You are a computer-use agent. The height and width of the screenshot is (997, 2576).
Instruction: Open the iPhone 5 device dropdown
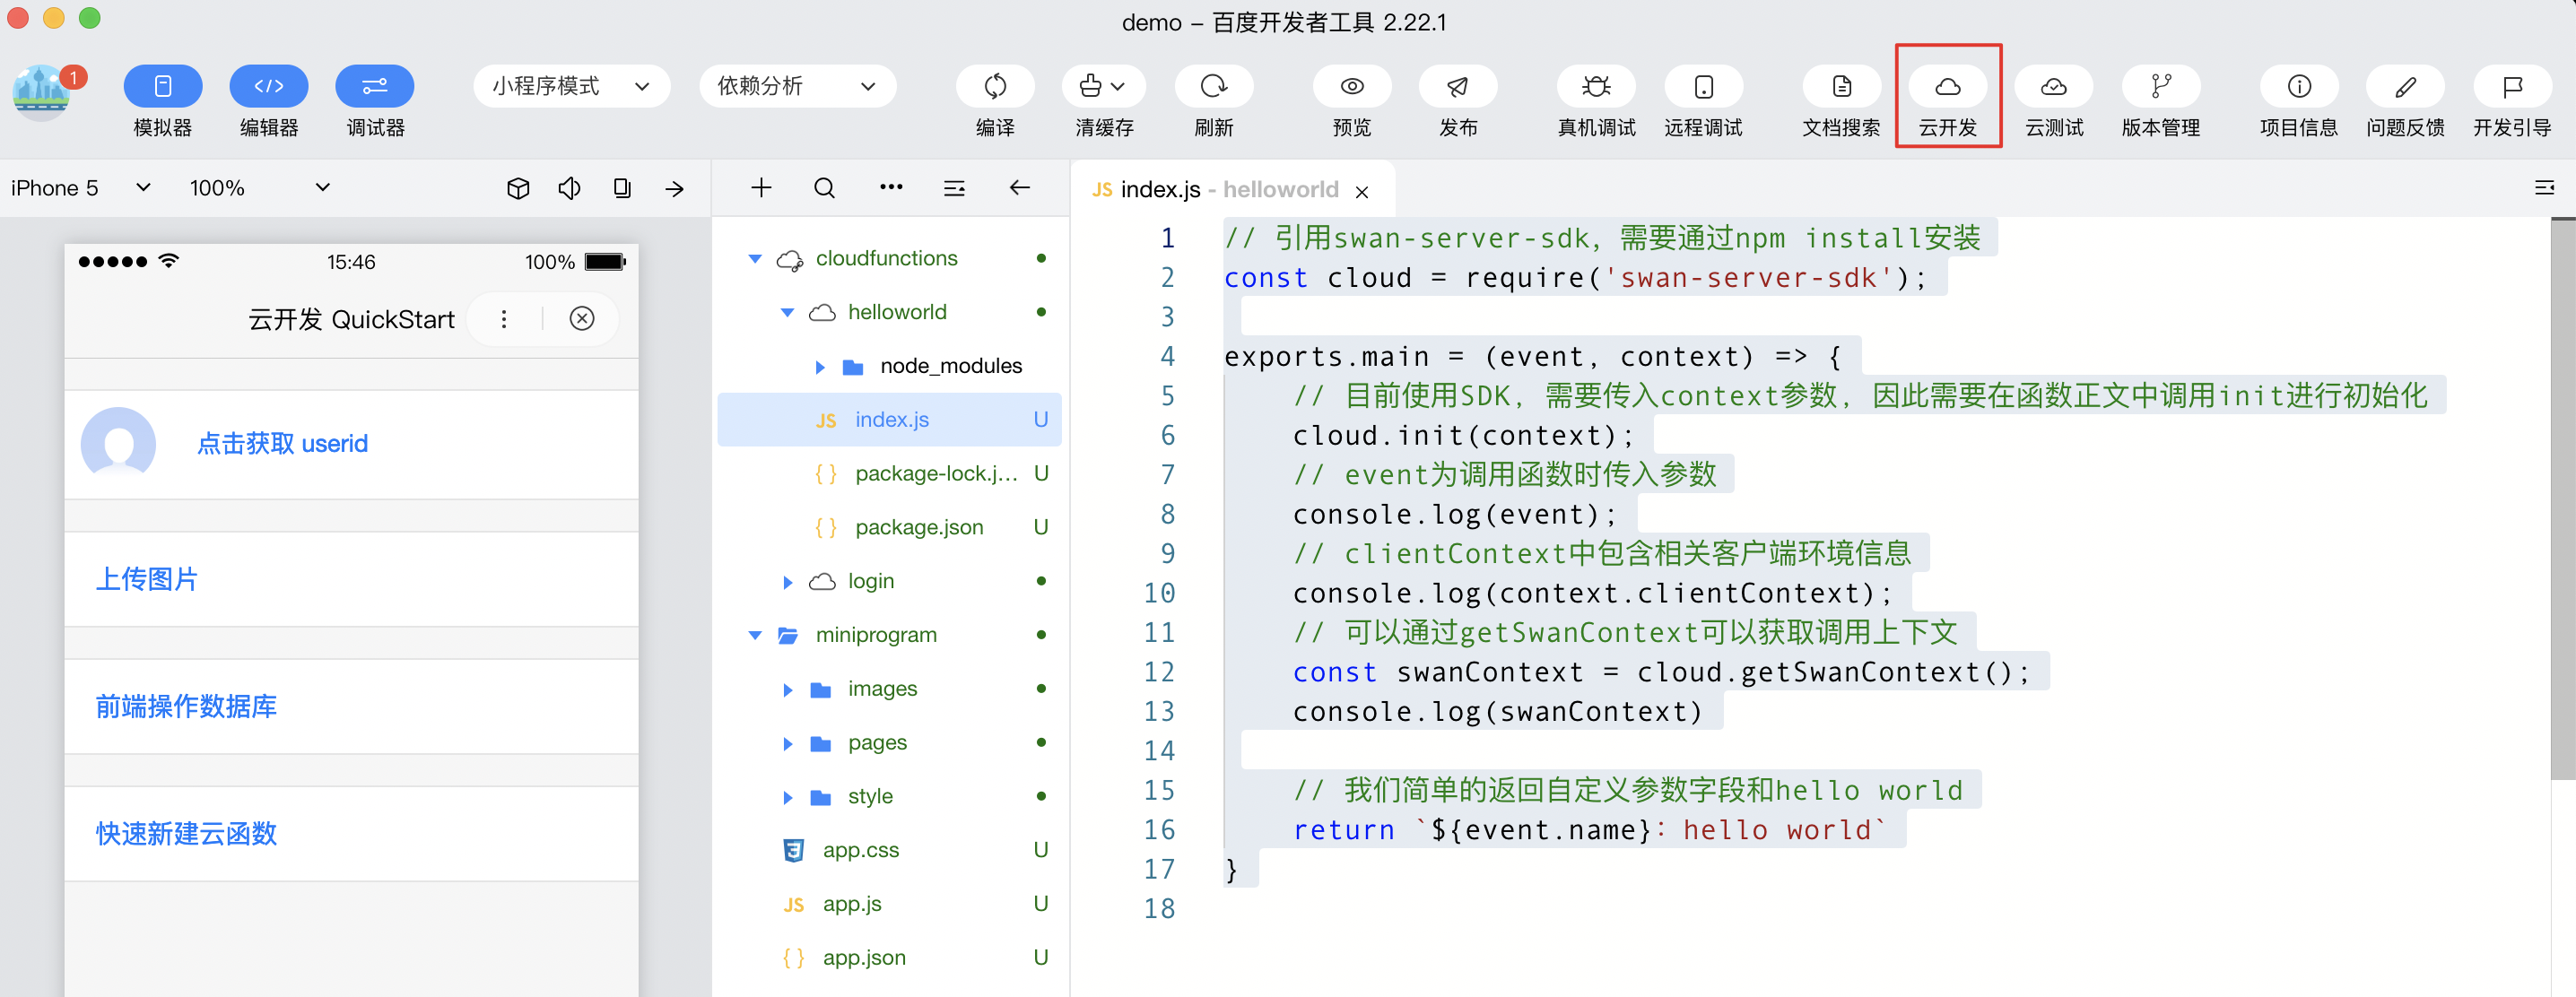point(80,188)
